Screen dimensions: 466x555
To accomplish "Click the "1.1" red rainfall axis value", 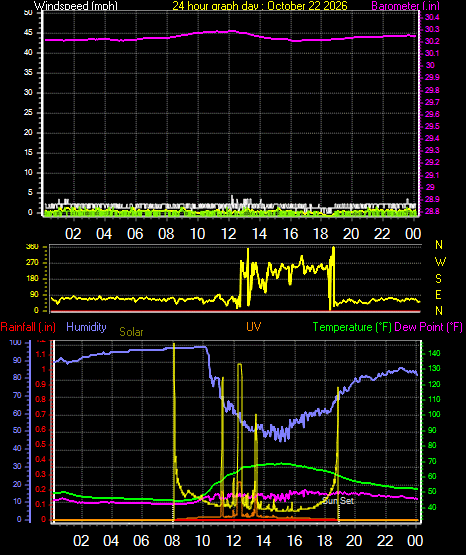I will (41, 355).
